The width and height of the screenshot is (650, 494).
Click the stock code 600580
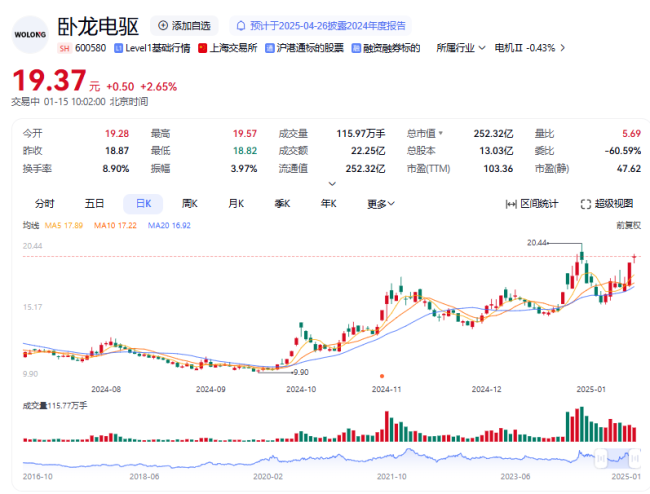click(x=90, y=48)
